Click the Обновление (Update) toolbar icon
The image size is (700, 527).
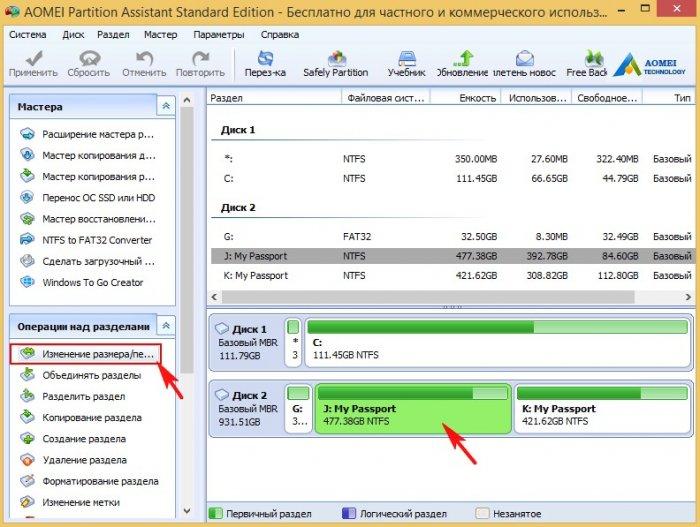(462, 64)
